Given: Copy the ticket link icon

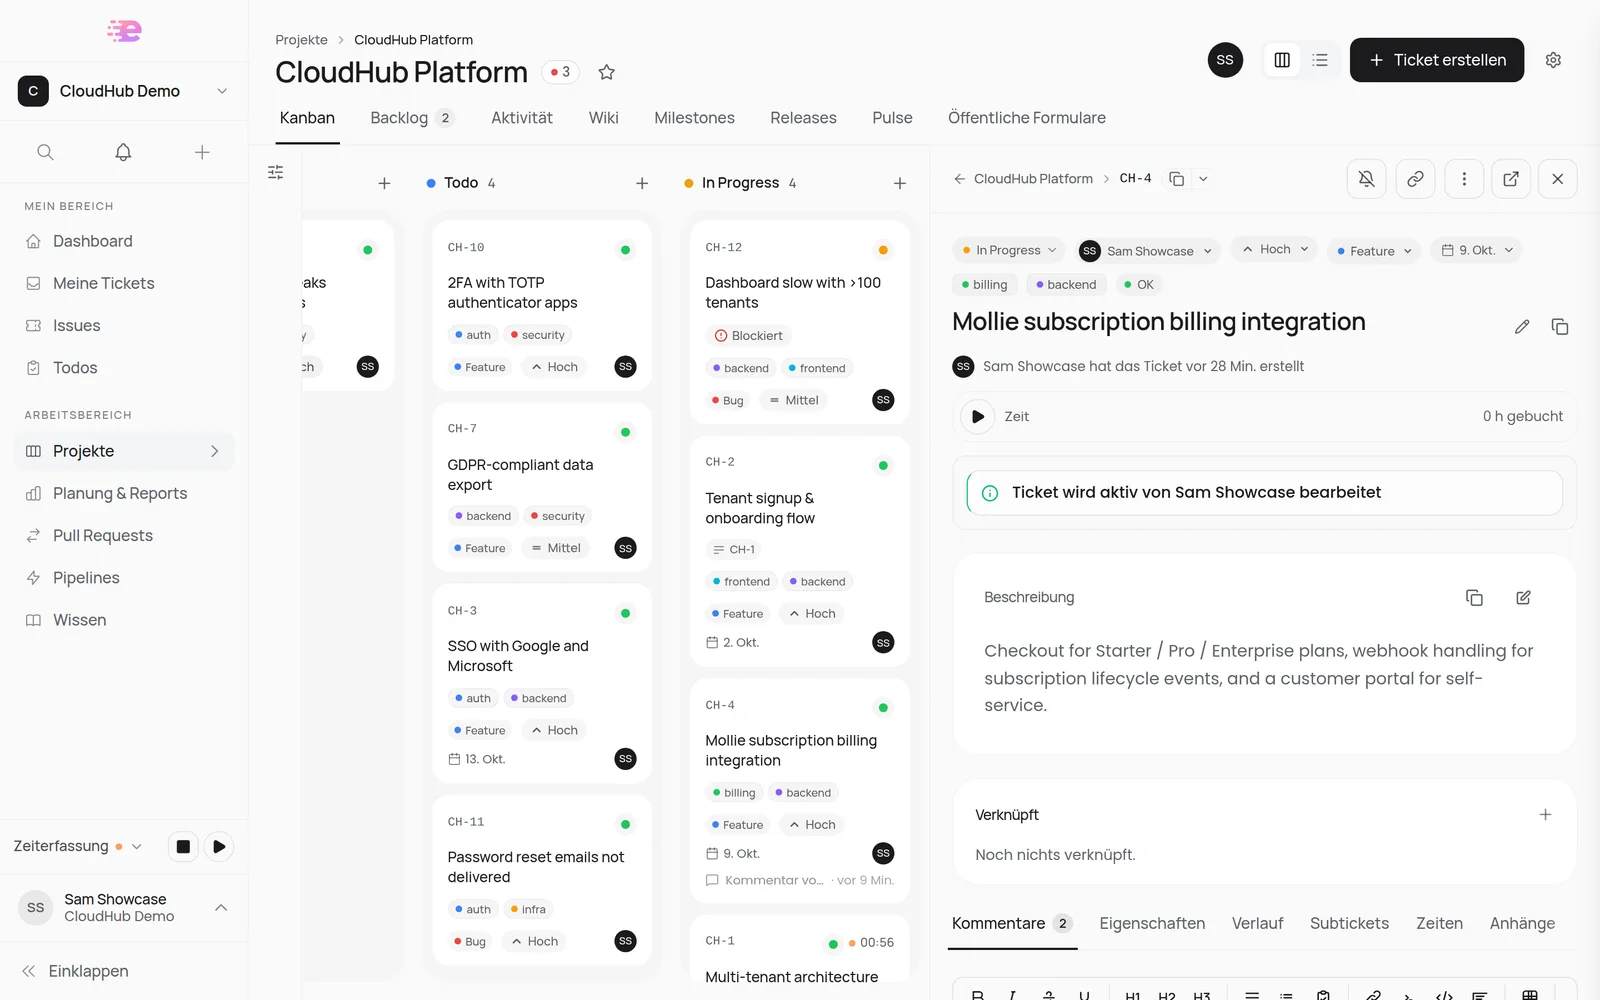Looking at the screenshot, I should tap(1415, 179).
